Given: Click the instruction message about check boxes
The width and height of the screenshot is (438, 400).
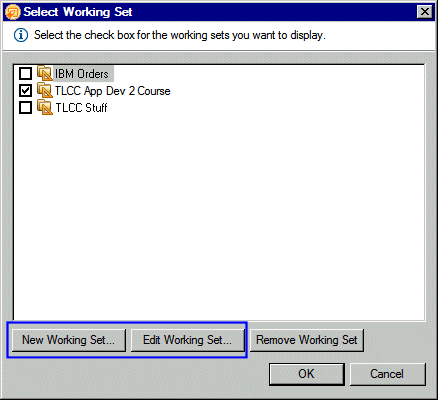Looking at the screenshot, I should [180, 35].
